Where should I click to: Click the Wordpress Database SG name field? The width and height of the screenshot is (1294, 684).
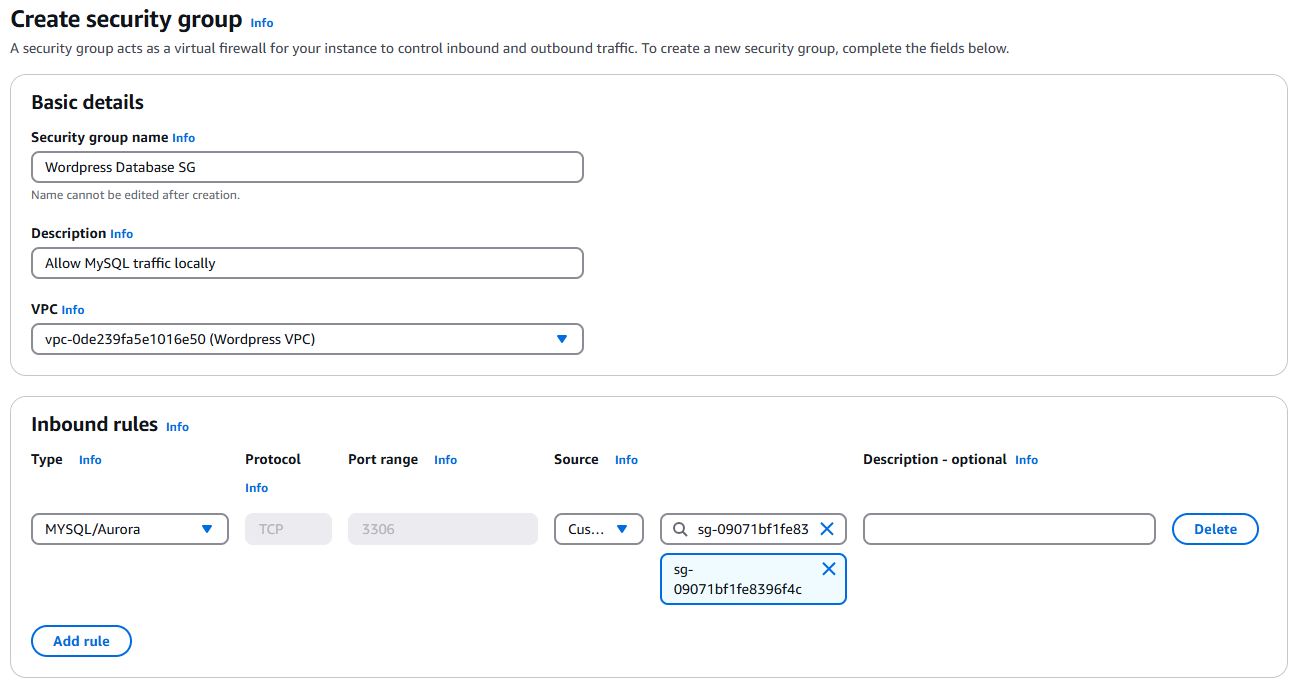click(x=307, y=167)
